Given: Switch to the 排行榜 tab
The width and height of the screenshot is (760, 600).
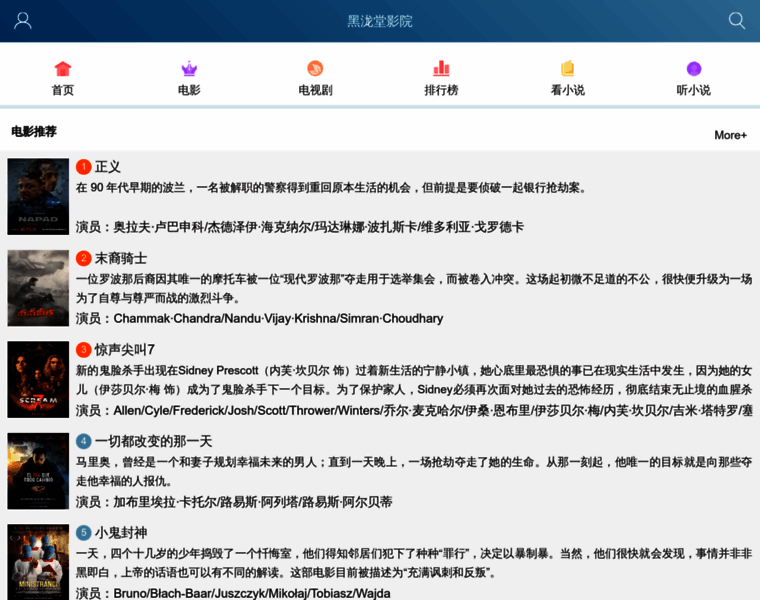Looking at the screenshot, I should [441, 90].
